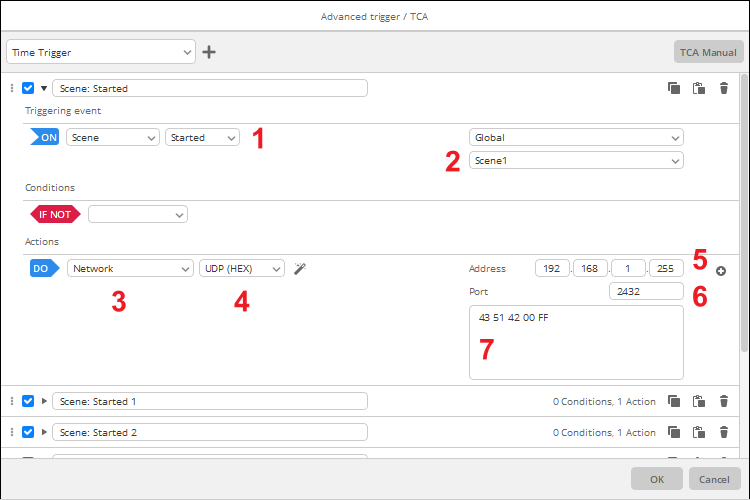The image size is (750, 500).
Task: Edit the 'Scene: Started' trigger name field
Action: pos(210,88)
